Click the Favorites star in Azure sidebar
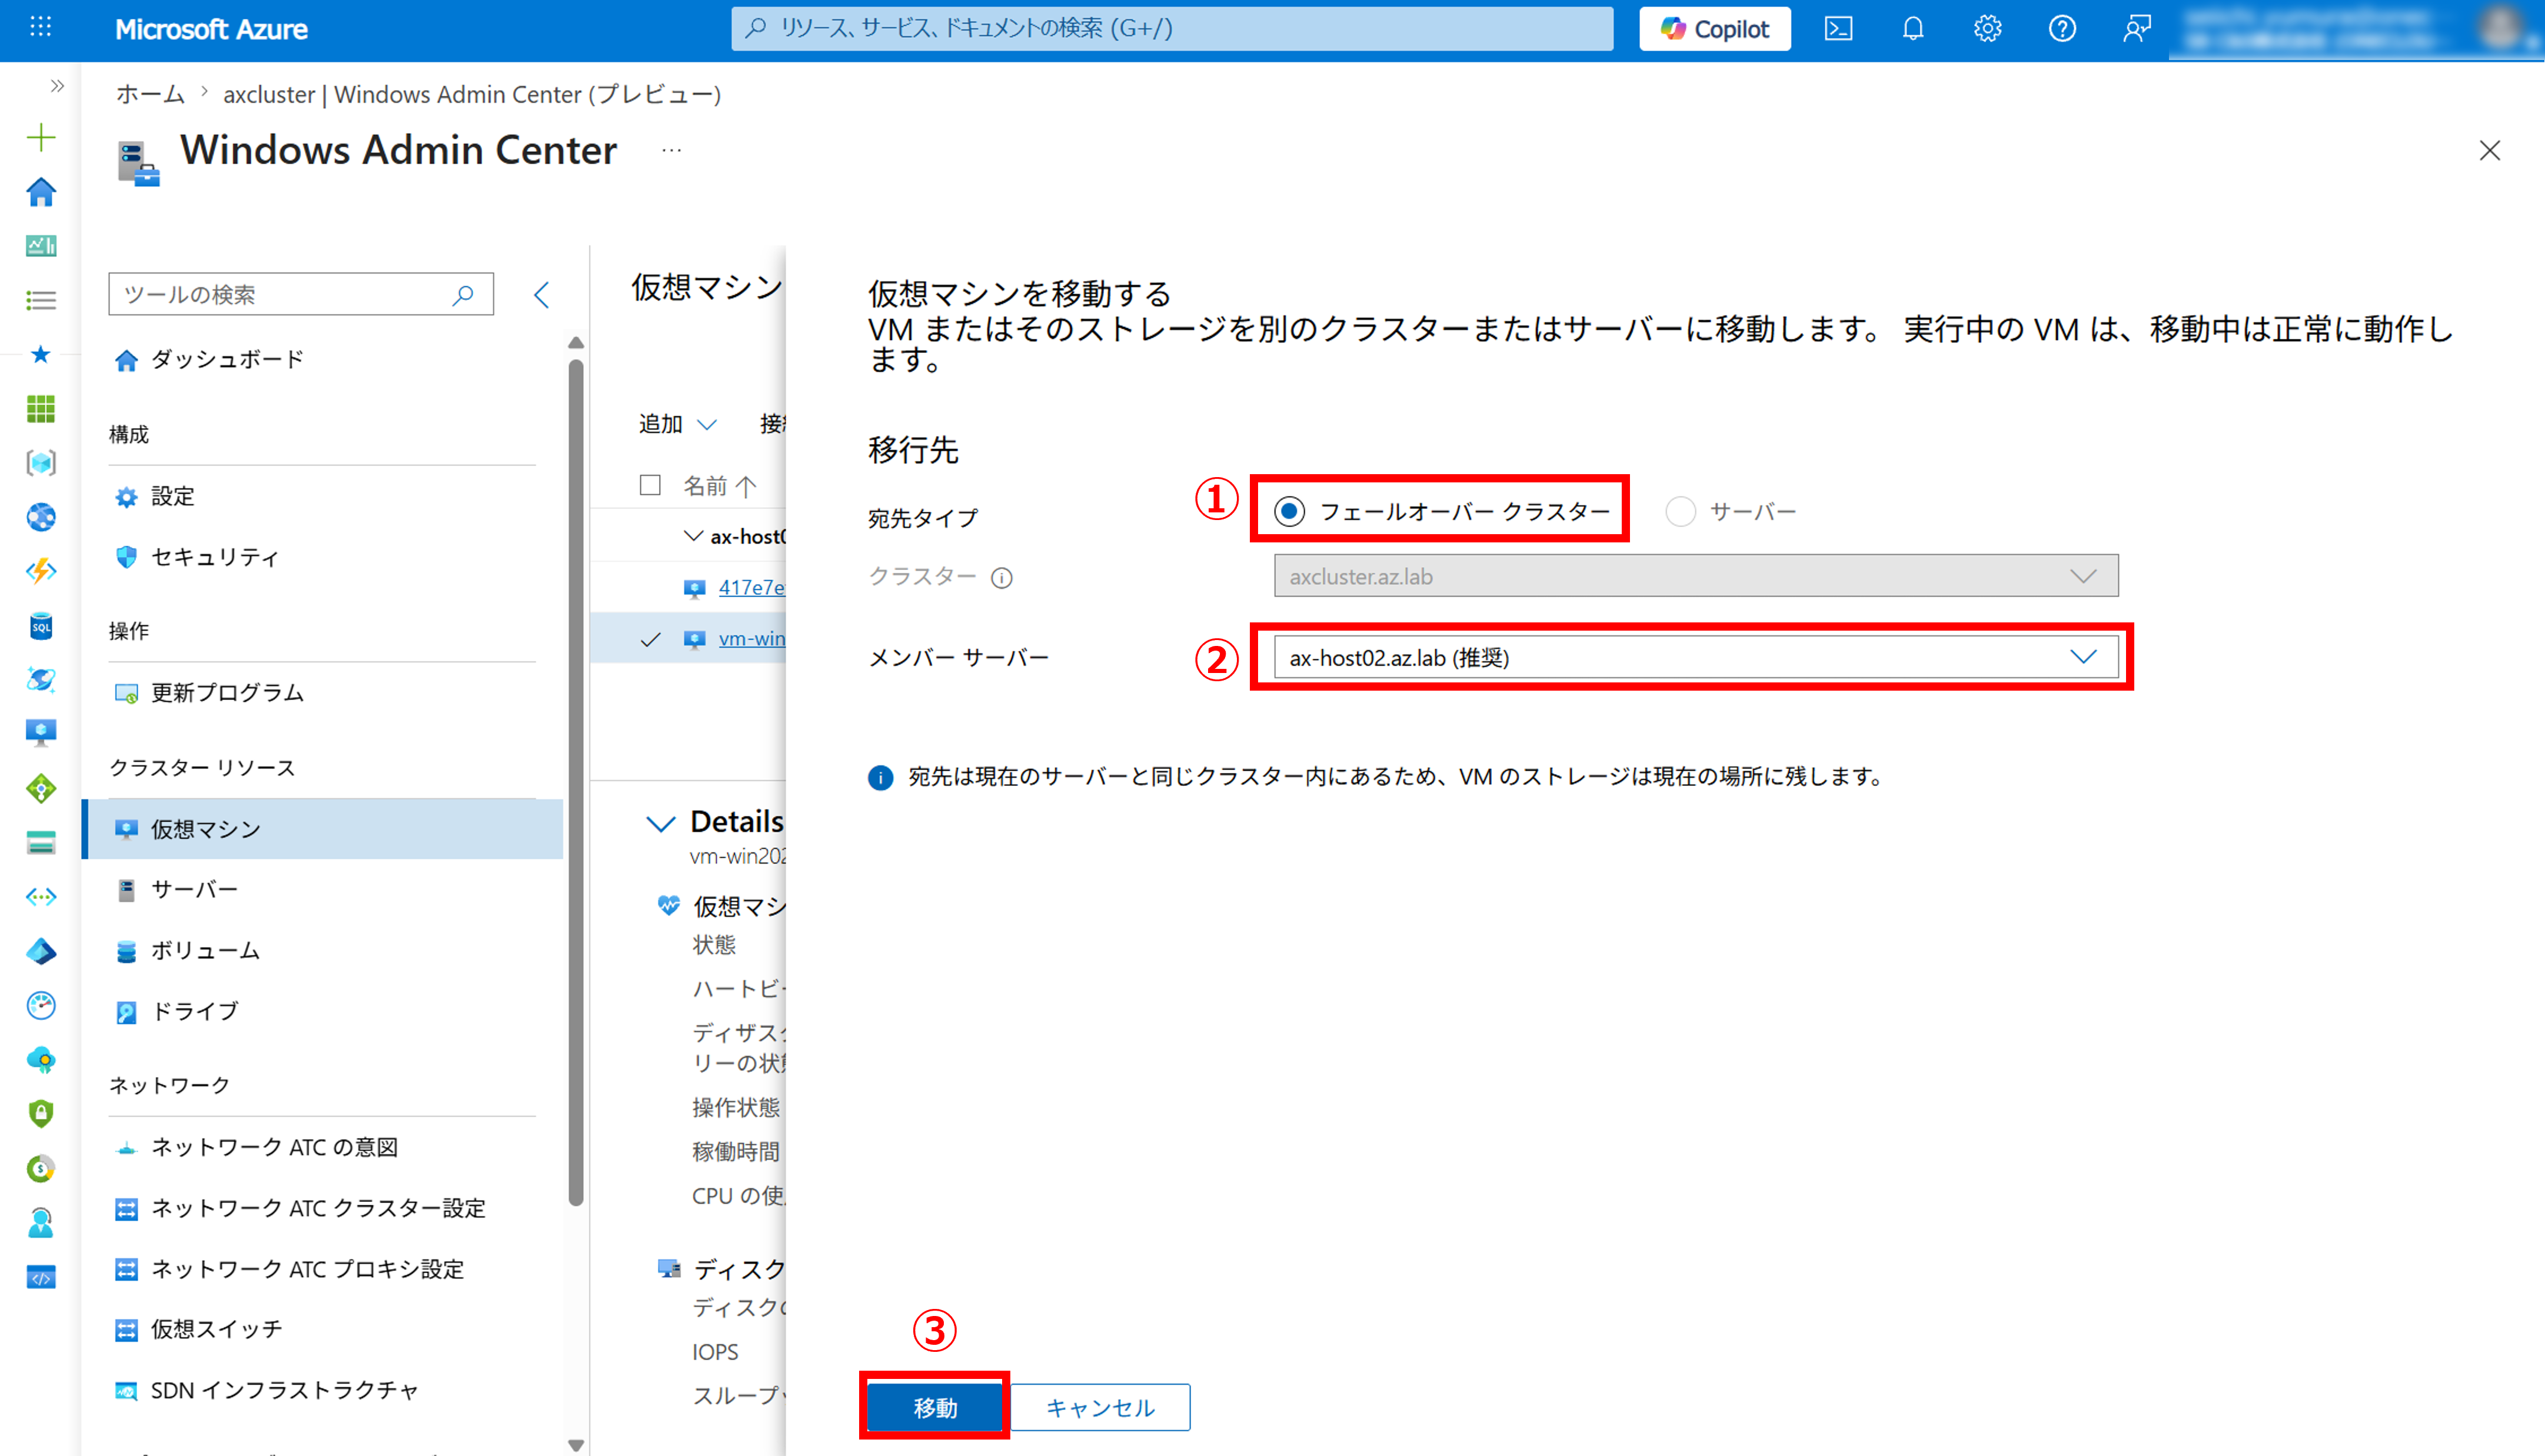This screenshot has width=2545, height=1456. tap(41, 354)
